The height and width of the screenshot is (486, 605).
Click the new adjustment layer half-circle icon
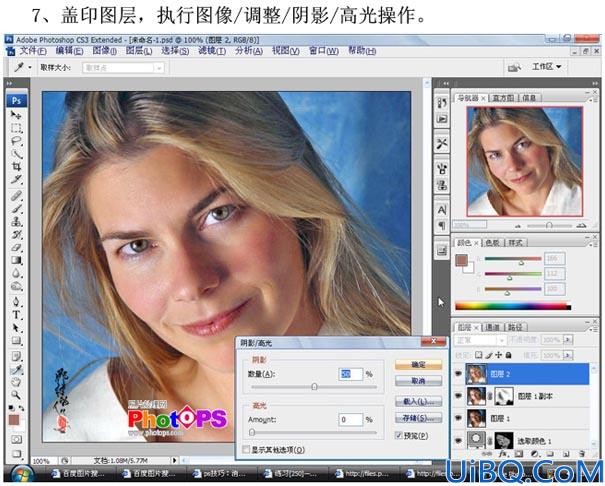(534, 454)
